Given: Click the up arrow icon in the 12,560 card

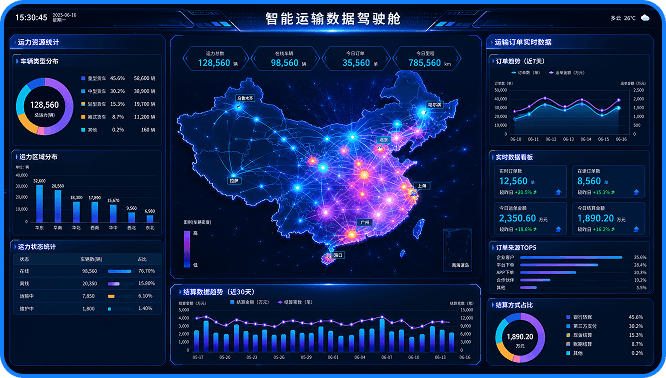Looking at the screenshot, I should click(x=559, y=192).
